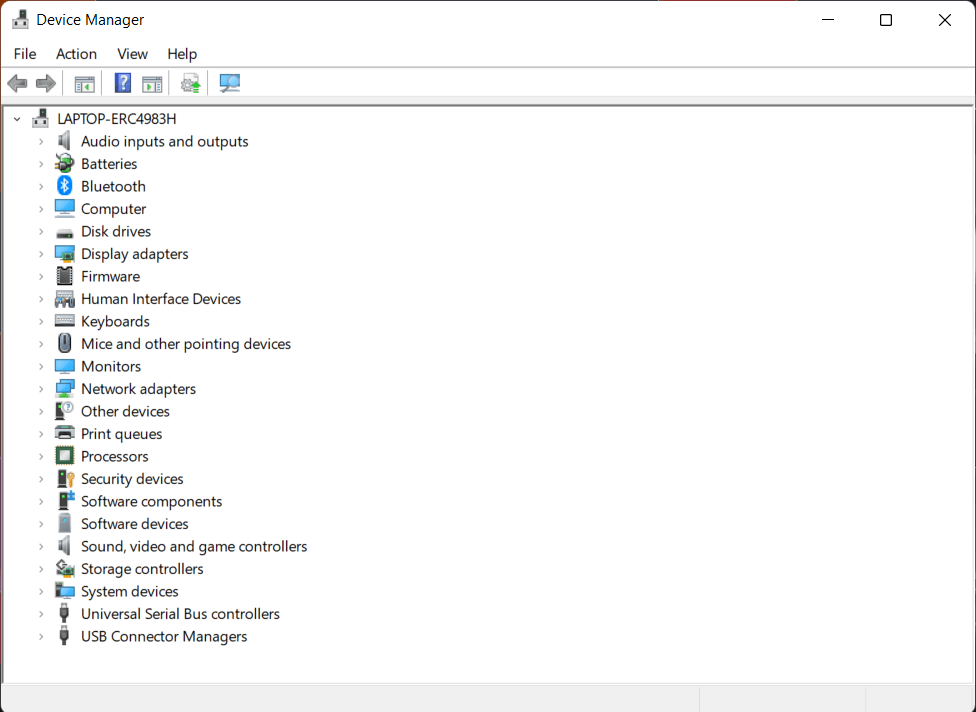The width and height of the screenshot is (976, 712).
Task: Select the Software components label
Action: [151, 501]
